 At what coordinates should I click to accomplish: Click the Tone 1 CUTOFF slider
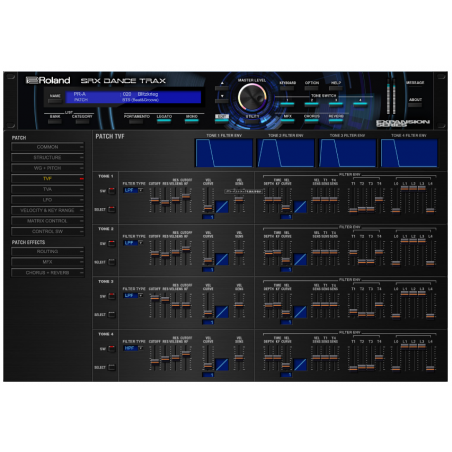pyautogui.click(x=154, y=200)
